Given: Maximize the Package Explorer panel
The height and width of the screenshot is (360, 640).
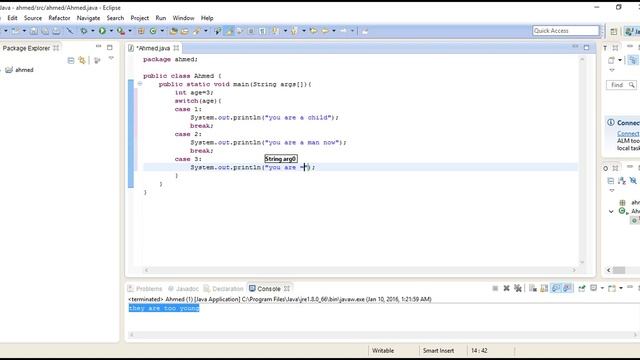Looking at the screenshot, I should click(x=109, y=47).
